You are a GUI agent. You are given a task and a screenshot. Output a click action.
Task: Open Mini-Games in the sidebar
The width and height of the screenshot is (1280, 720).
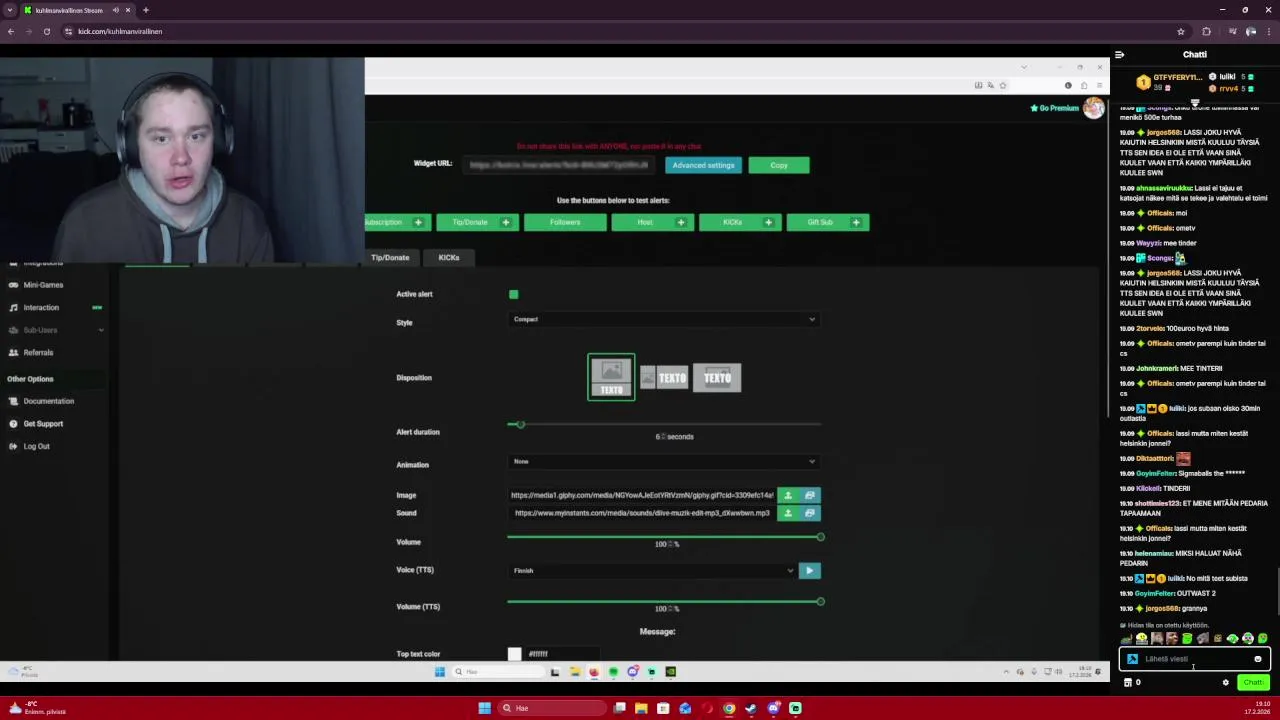coord(43,285)
